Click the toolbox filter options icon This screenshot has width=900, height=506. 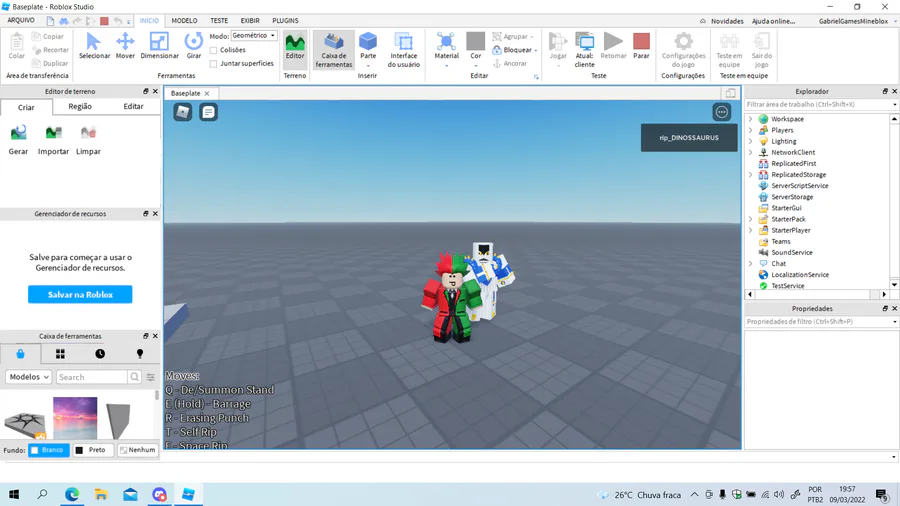[150, 377]
